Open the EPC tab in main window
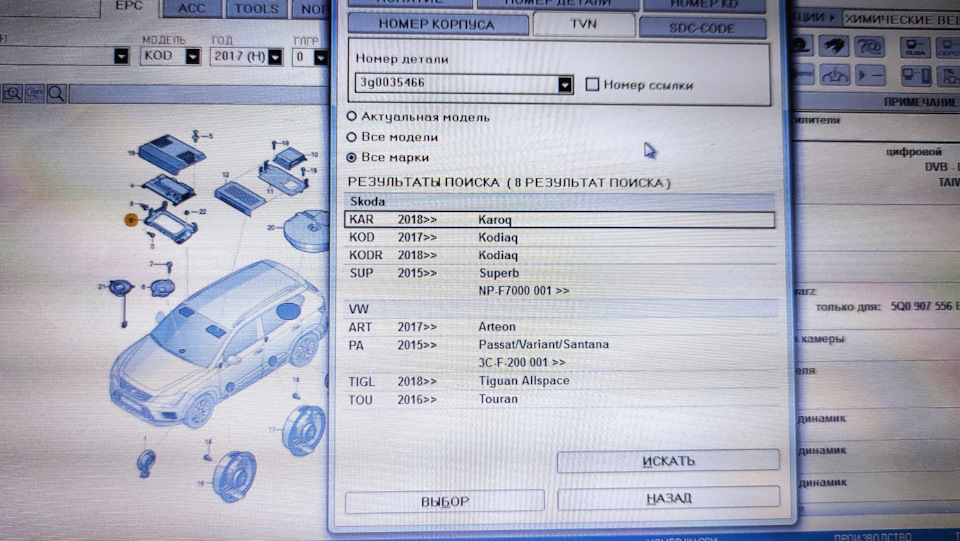The height and width of the screenshot is (541, 960). tap(129, 6)
